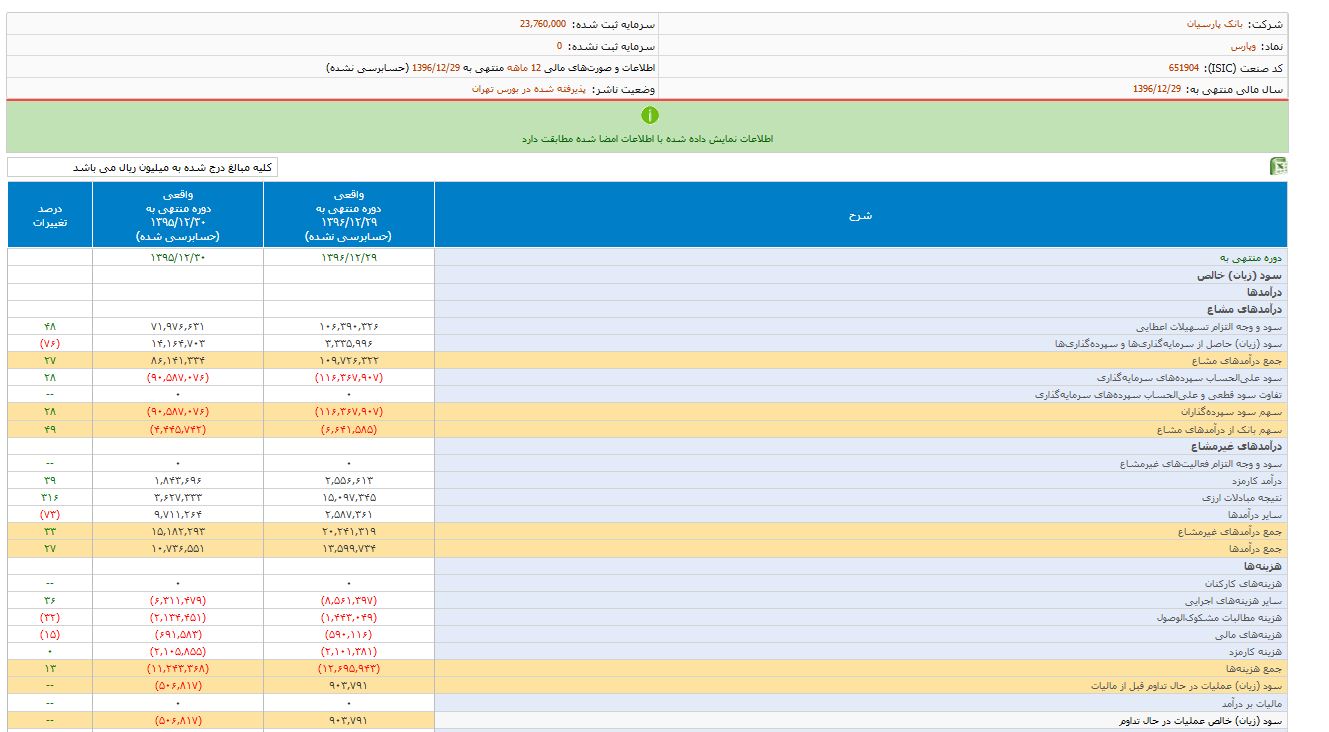The image size is (1329, 732).
Task: Select row سود و وجه التزام فعالیت‌های غیرمشاع
Action: [647, 464]
